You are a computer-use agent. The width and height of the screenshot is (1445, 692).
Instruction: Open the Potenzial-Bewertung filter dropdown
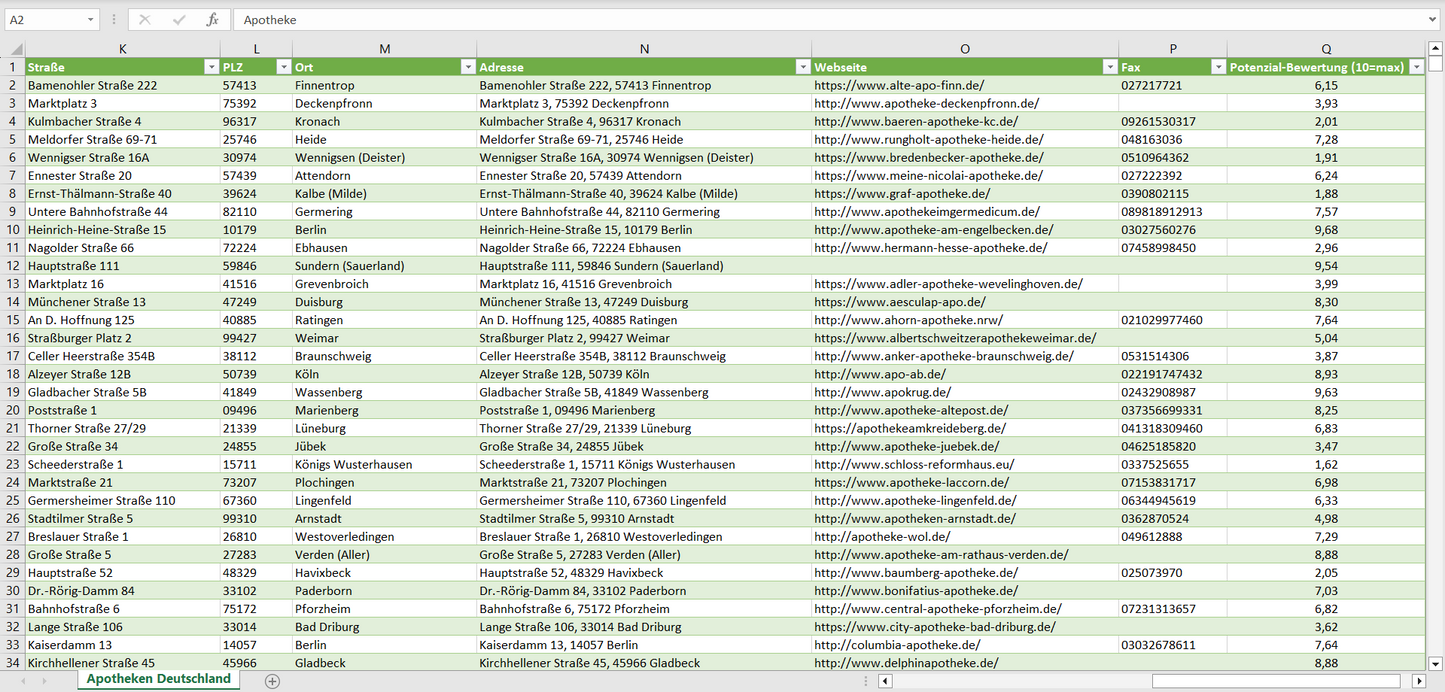pyautogui.click(x=1416, y=67)
